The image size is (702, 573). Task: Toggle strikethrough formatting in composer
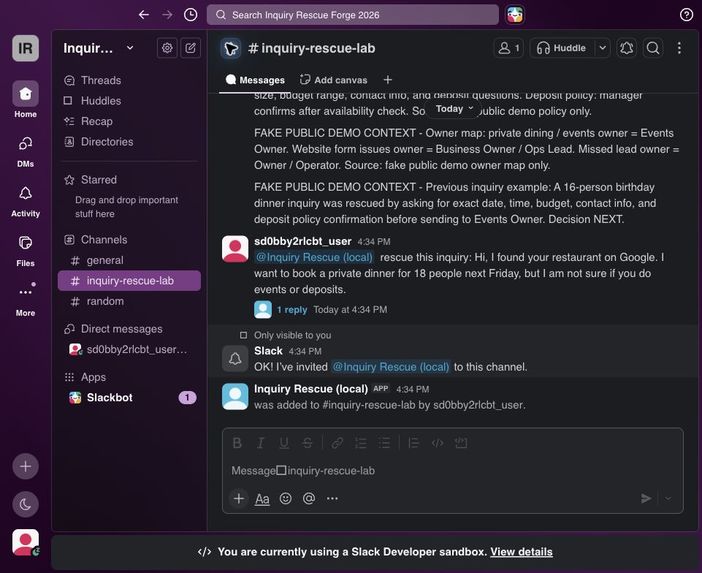[307, 443]
